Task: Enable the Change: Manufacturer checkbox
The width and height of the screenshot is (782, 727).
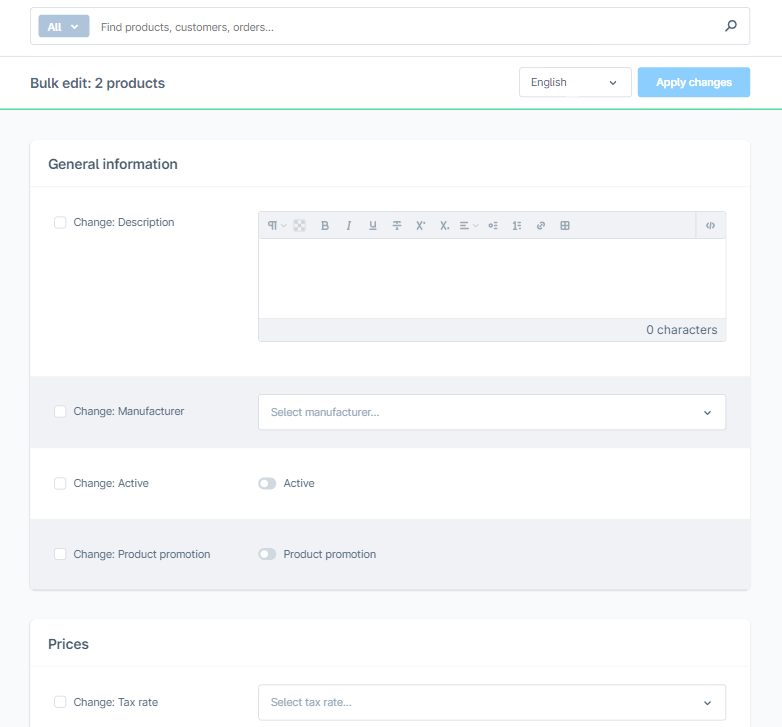Action: 60,412
